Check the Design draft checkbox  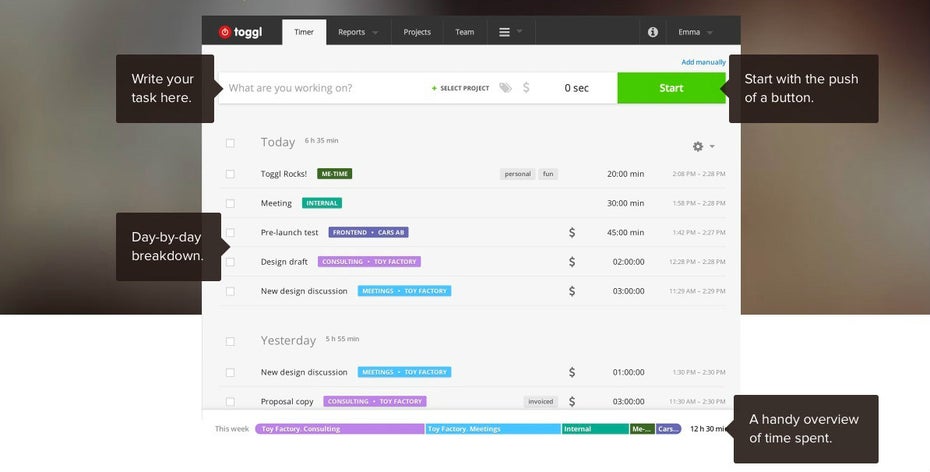point(230,261)
